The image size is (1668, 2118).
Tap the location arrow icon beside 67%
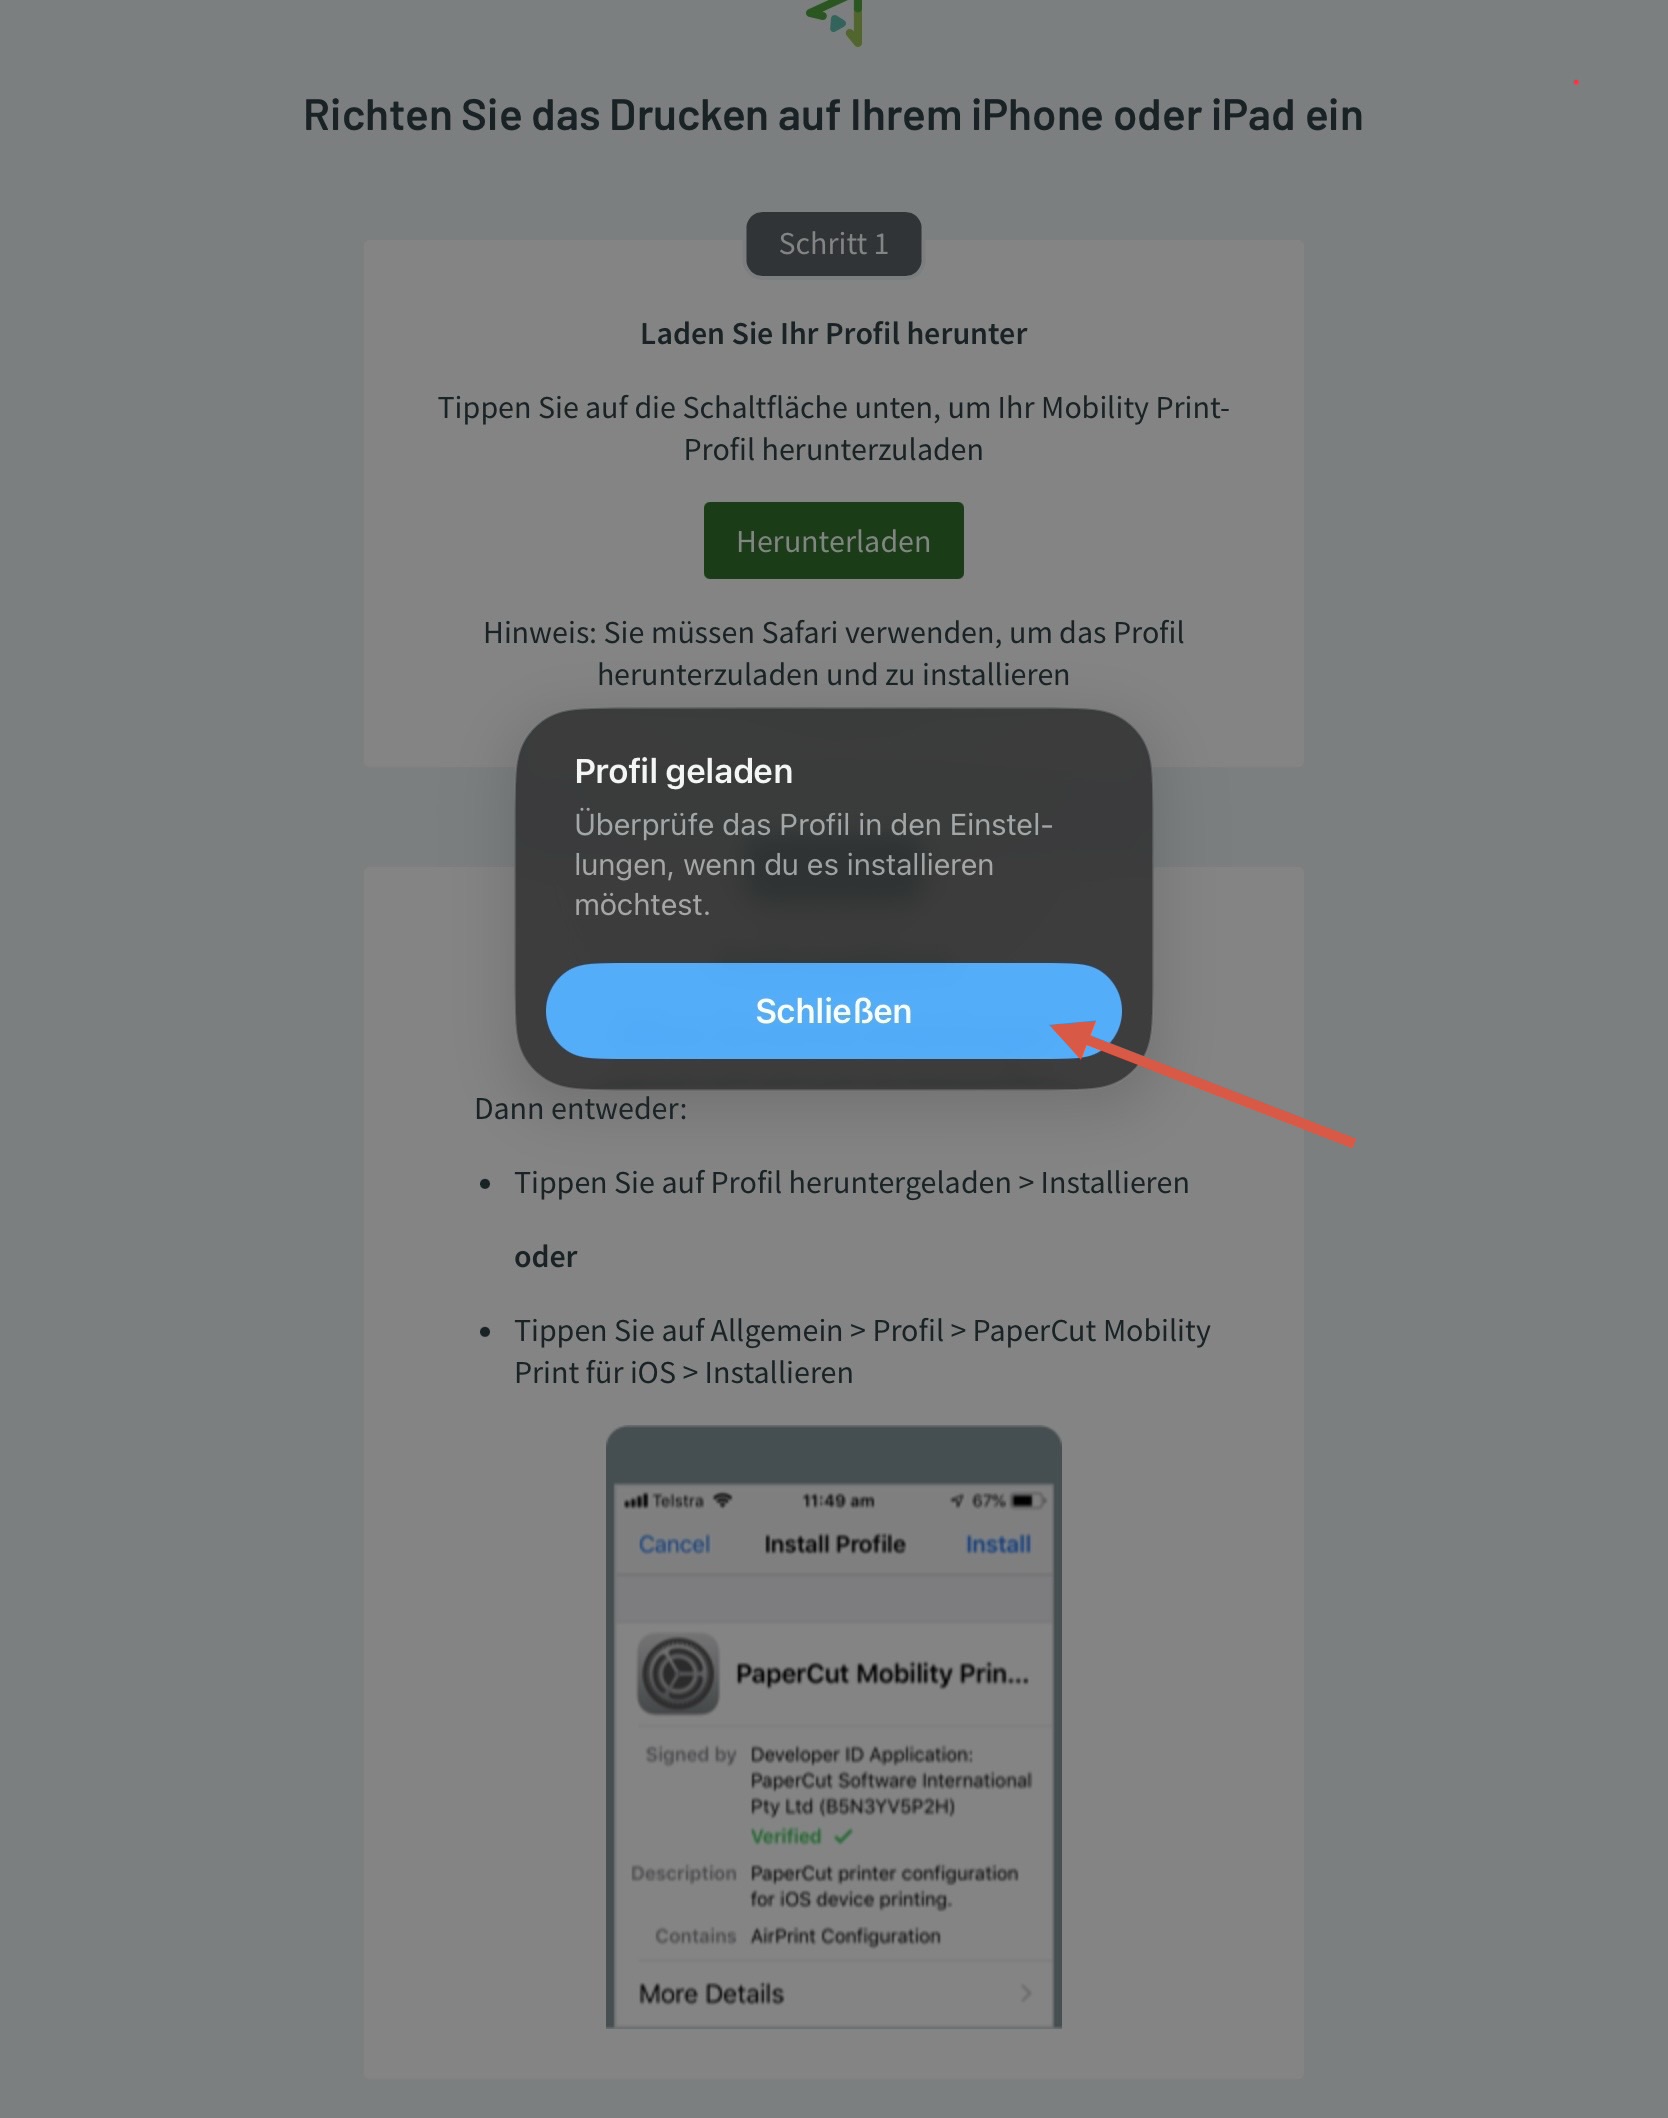tap(958, 1500)
